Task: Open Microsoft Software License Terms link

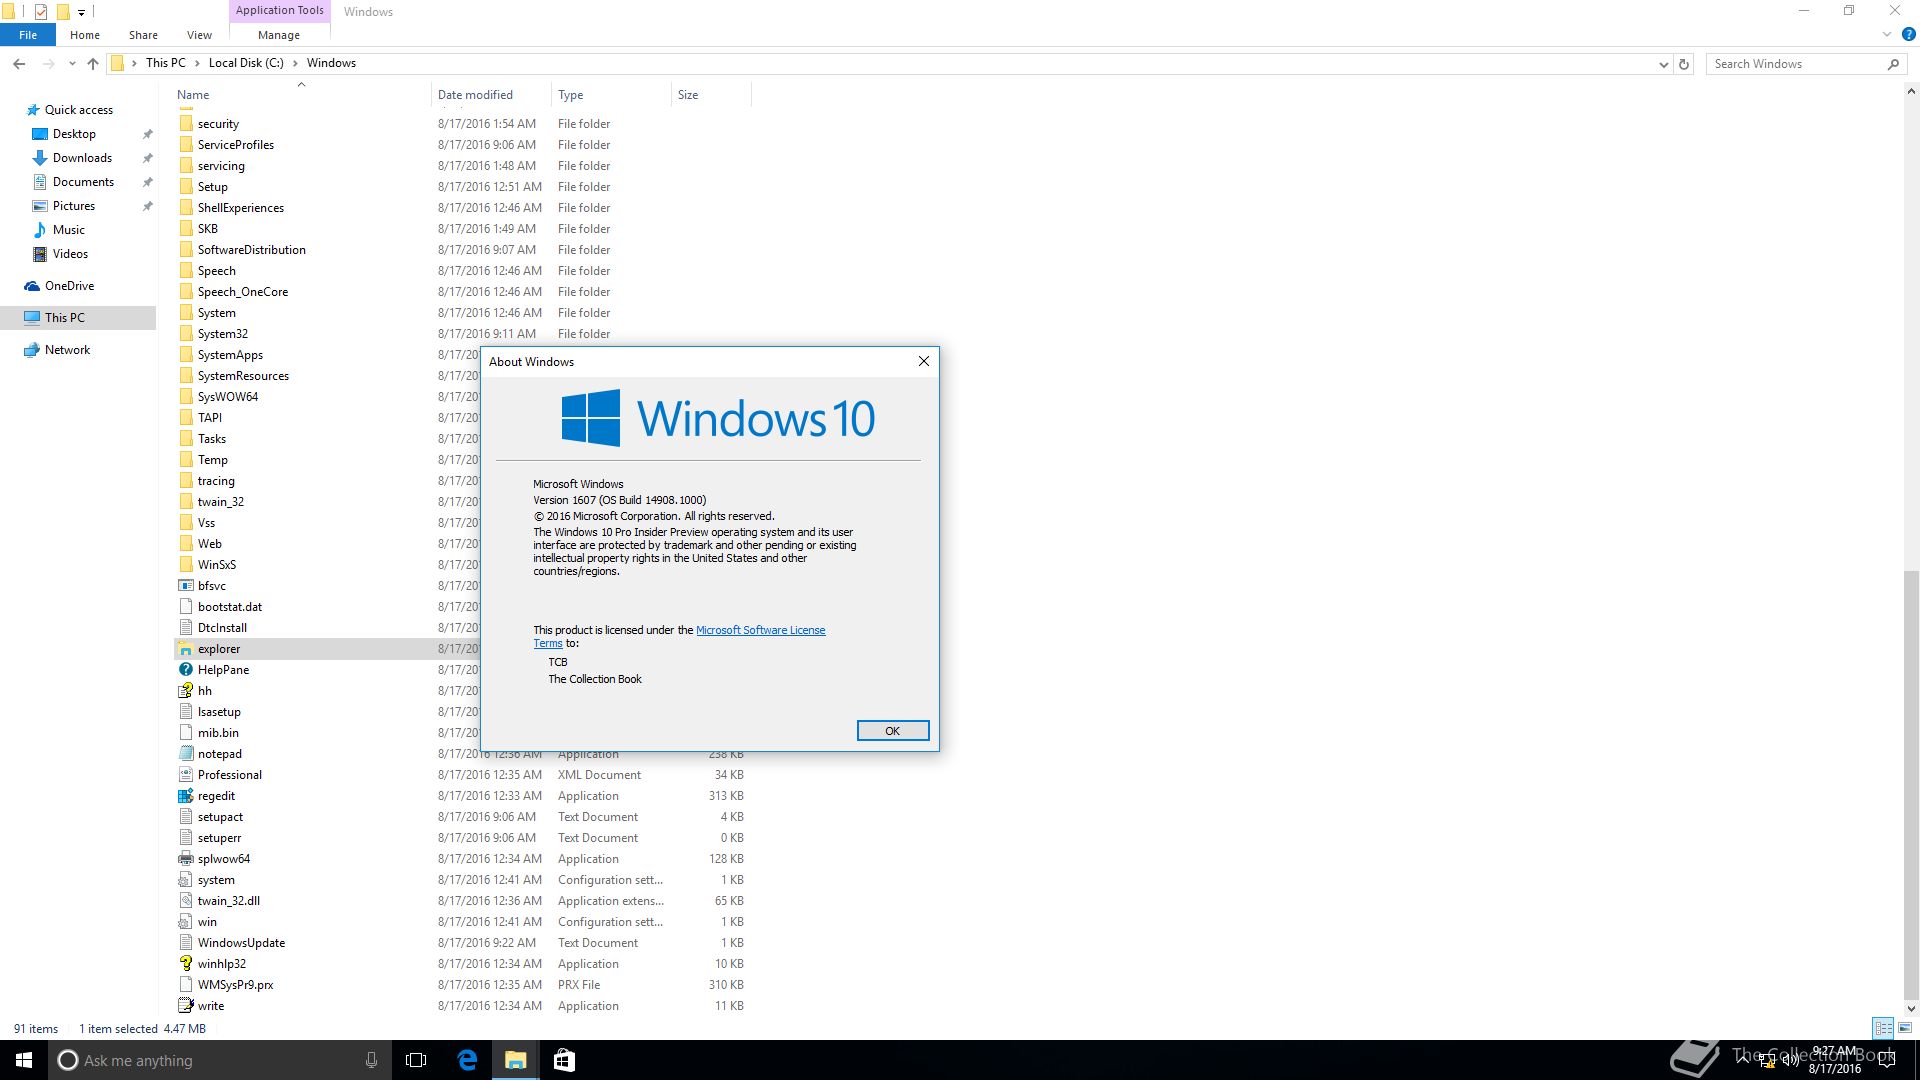Action: point(760,630)
